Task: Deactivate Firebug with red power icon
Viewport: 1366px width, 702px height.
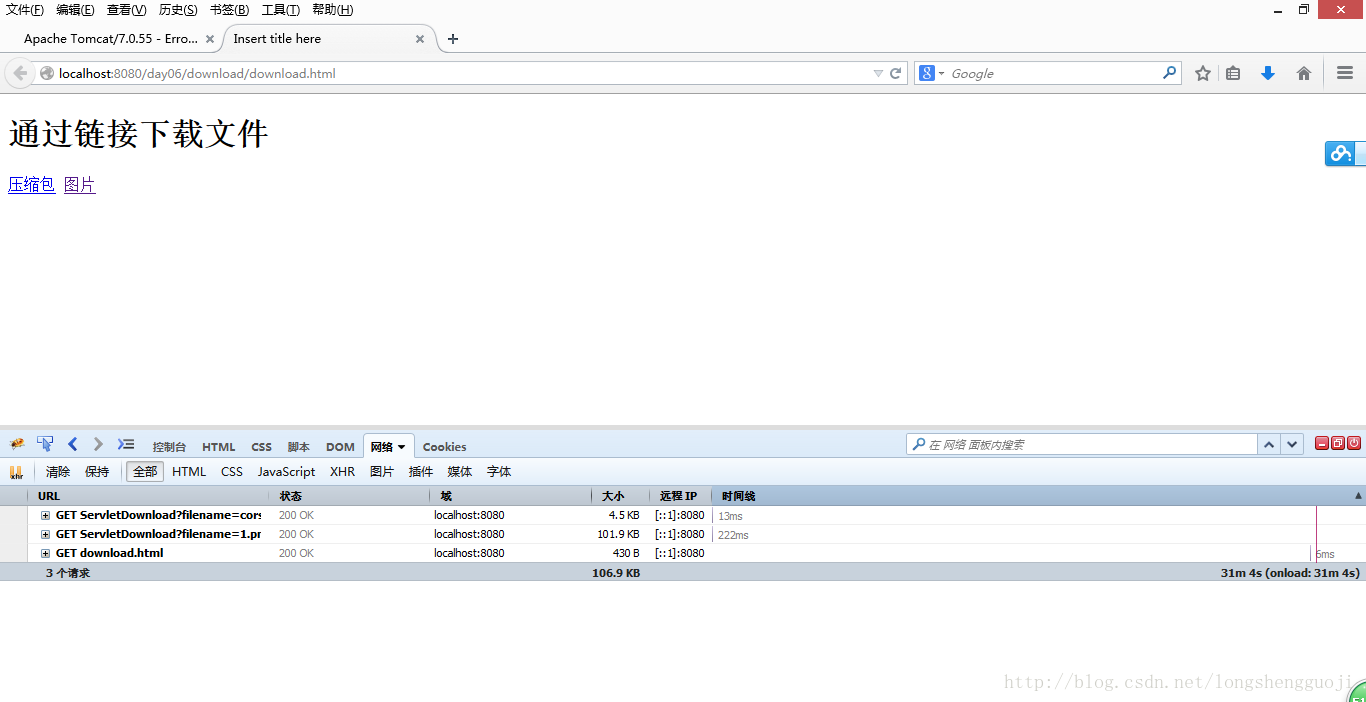Action: pyautogui.click(x=1354, y=443)
